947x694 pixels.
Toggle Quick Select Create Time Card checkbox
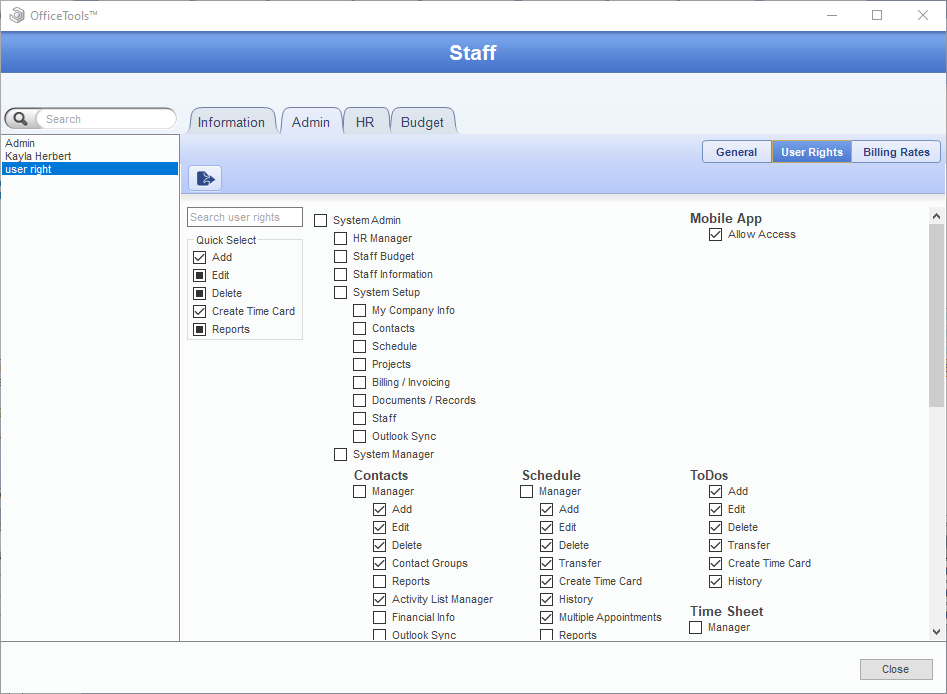199,312
